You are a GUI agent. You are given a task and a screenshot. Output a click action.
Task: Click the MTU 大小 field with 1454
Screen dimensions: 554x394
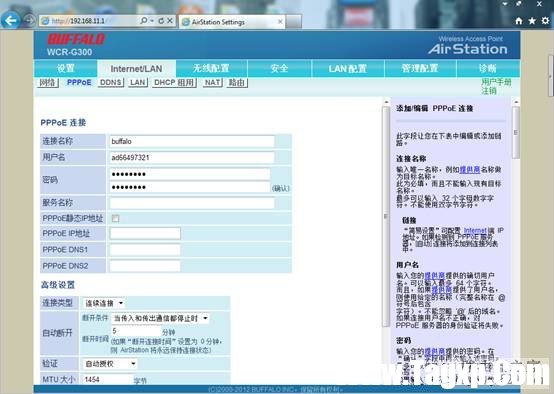[x=108, y=380]
